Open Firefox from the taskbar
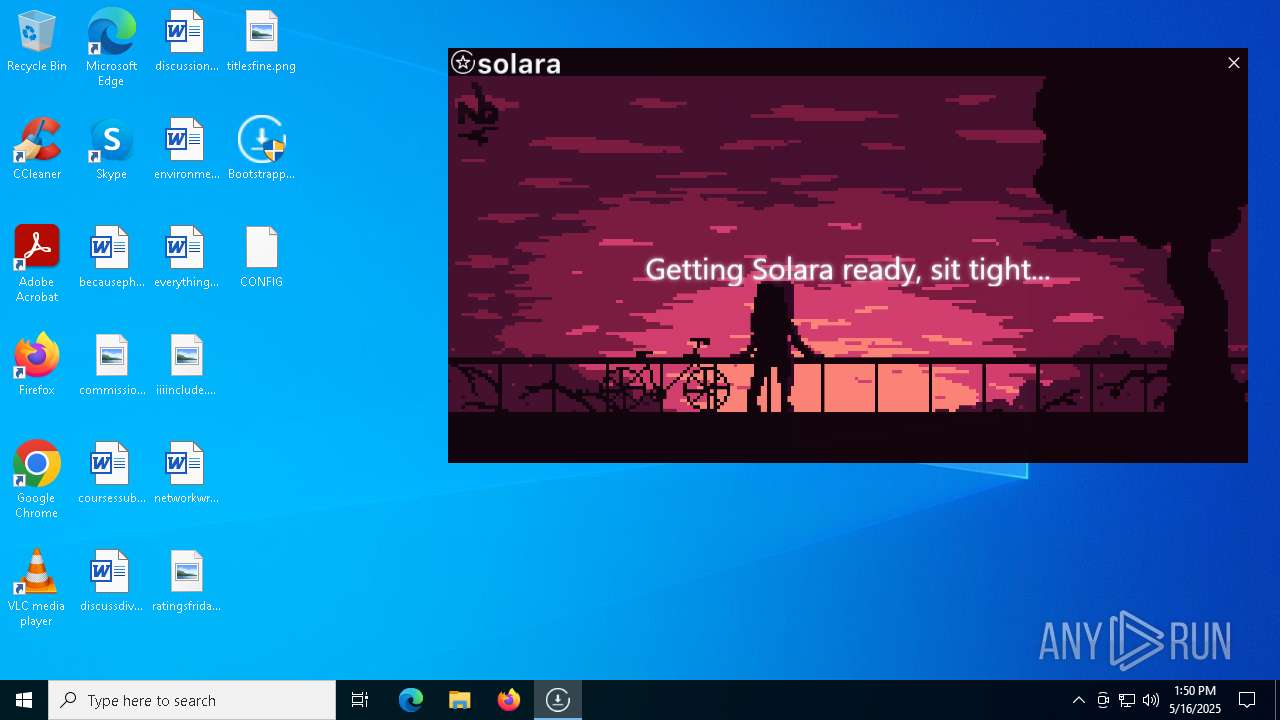Viewport: 1280px width, 720px height. (509, 700)
